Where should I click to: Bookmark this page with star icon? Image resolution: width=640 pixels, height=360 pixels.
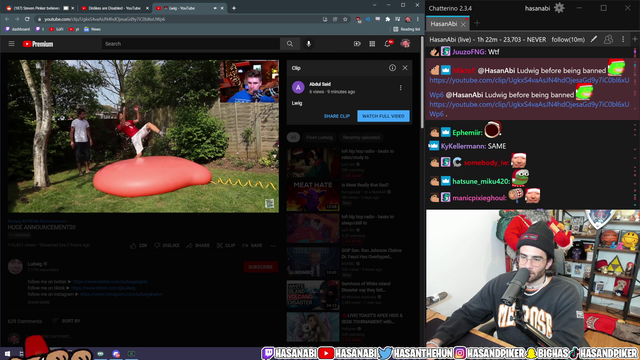point(345,19)
